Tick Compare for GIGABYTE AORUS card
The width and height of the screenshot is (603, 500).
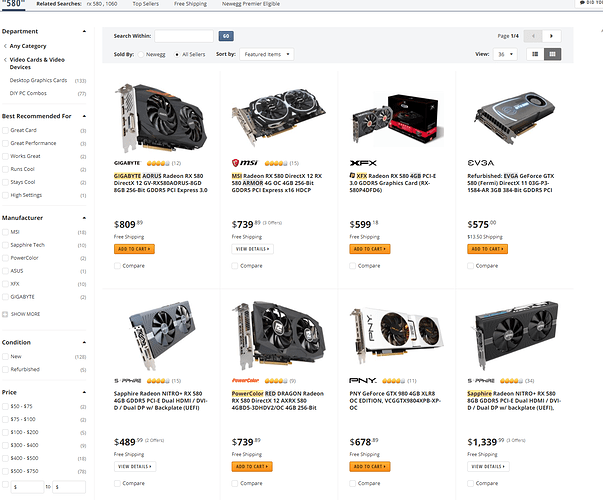pos(117,266)
